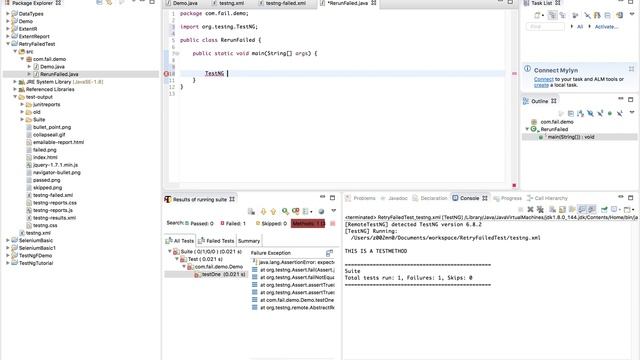Open Task List view menu arrow

(632, 14)
